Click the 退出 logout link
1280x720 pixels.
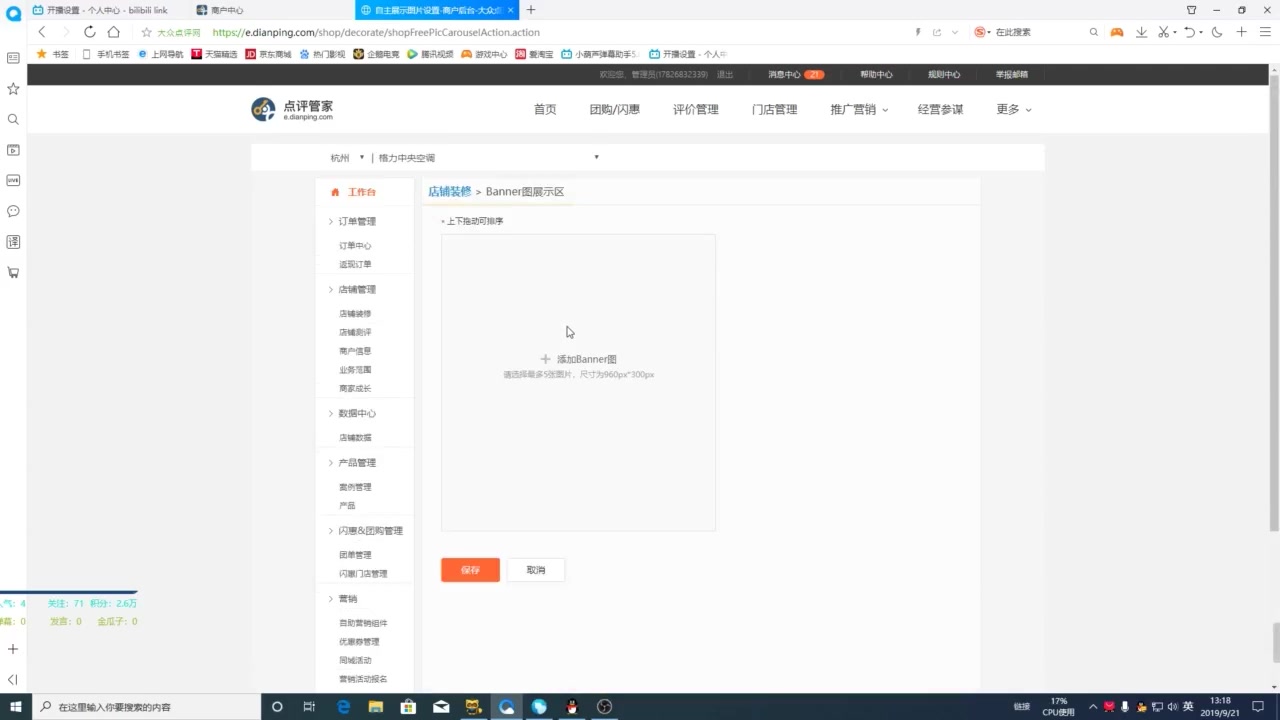tap(725, 75)
